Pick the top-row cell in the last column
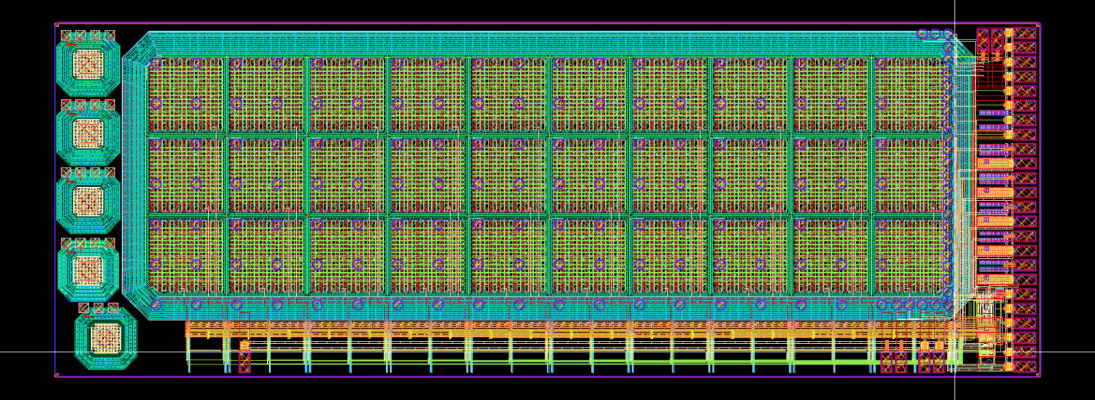Screen dimensions: 1095x400 pyautogui.click(x=911, y=94)
